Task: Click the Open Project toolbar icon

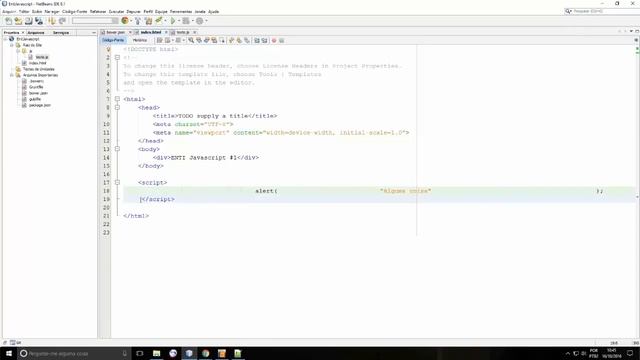Action: point(29,21)
